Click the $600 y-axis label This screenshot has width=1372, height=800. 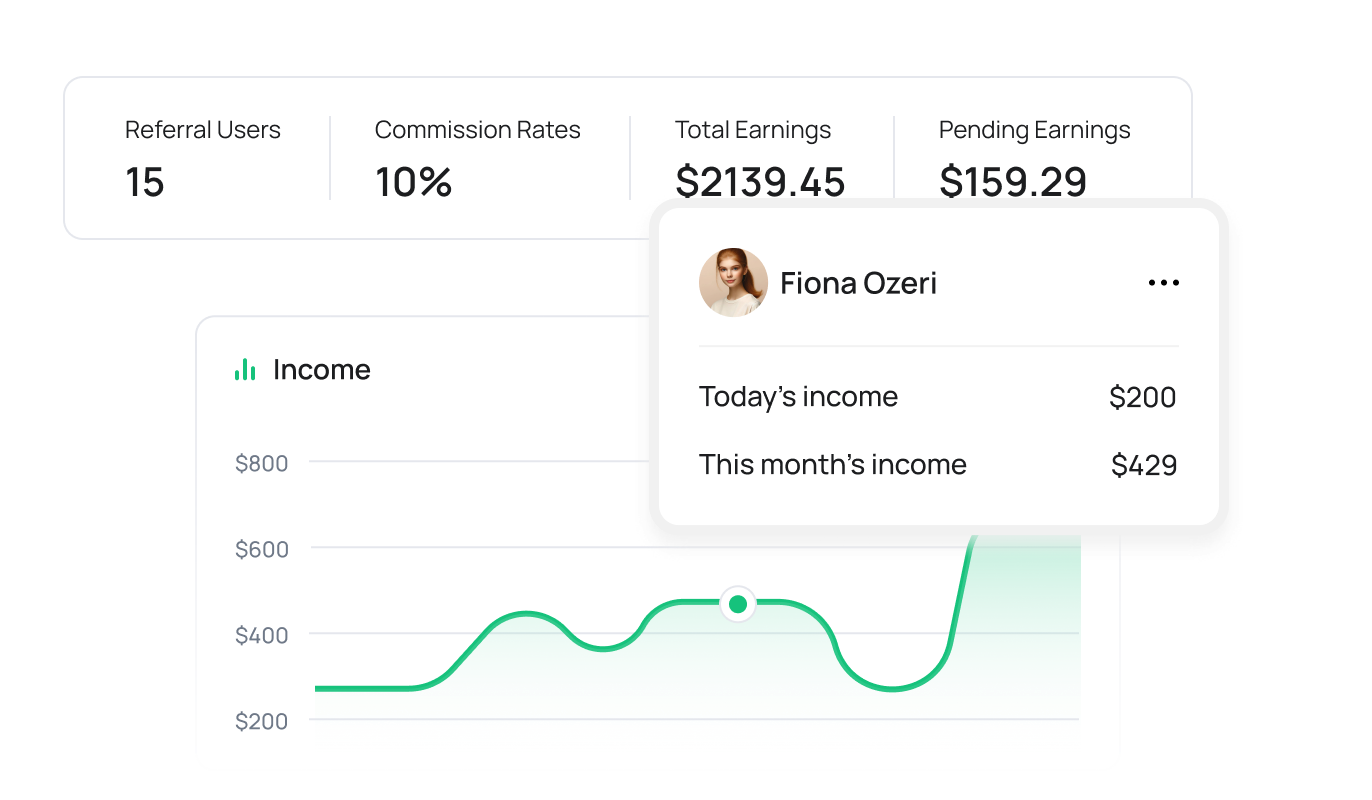pos(261,549)
